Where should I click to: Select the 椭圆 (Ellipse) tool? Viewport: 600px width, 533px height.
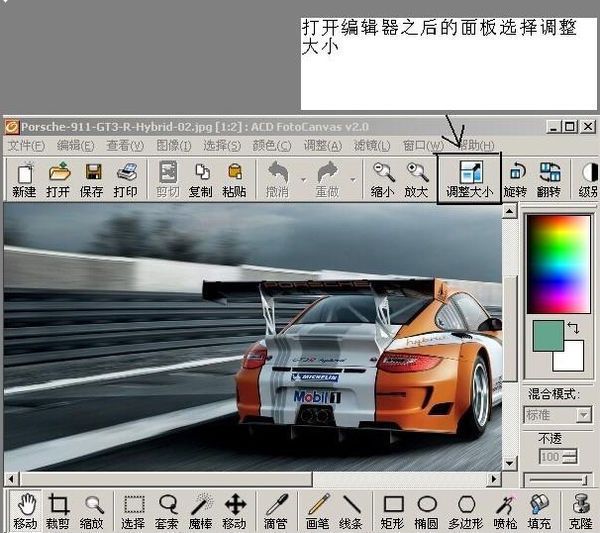click(427, 511)
